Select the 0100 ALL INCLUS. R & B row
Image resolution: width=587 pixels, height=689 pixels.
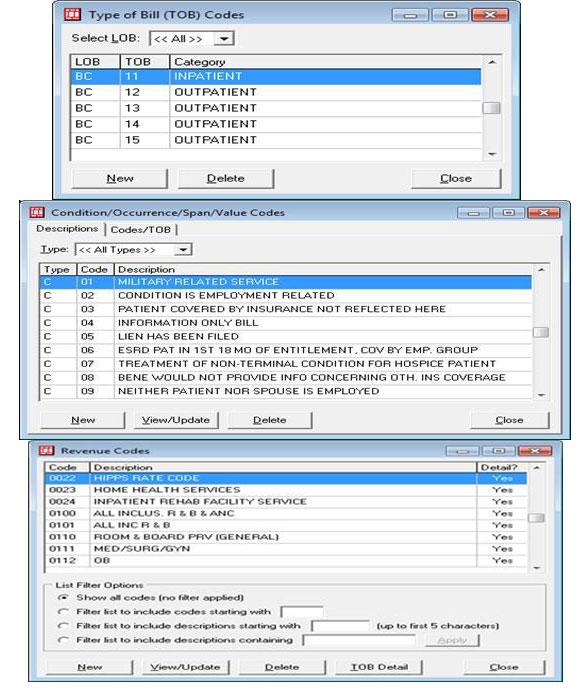click(286, 513)
